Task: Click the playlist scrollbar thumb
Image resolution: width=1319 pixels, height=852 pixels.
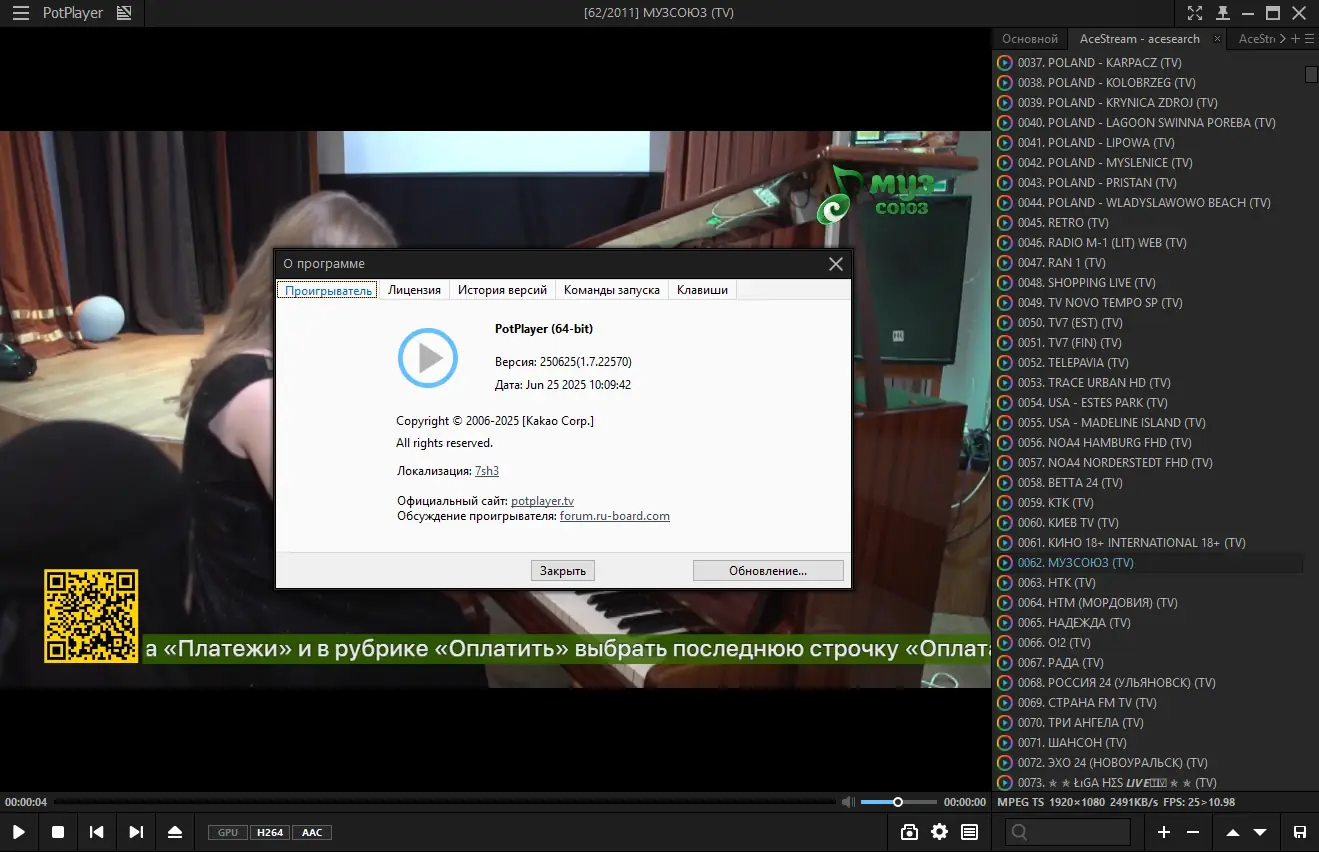Action: pyautogui.click(x=1312, y=74)
